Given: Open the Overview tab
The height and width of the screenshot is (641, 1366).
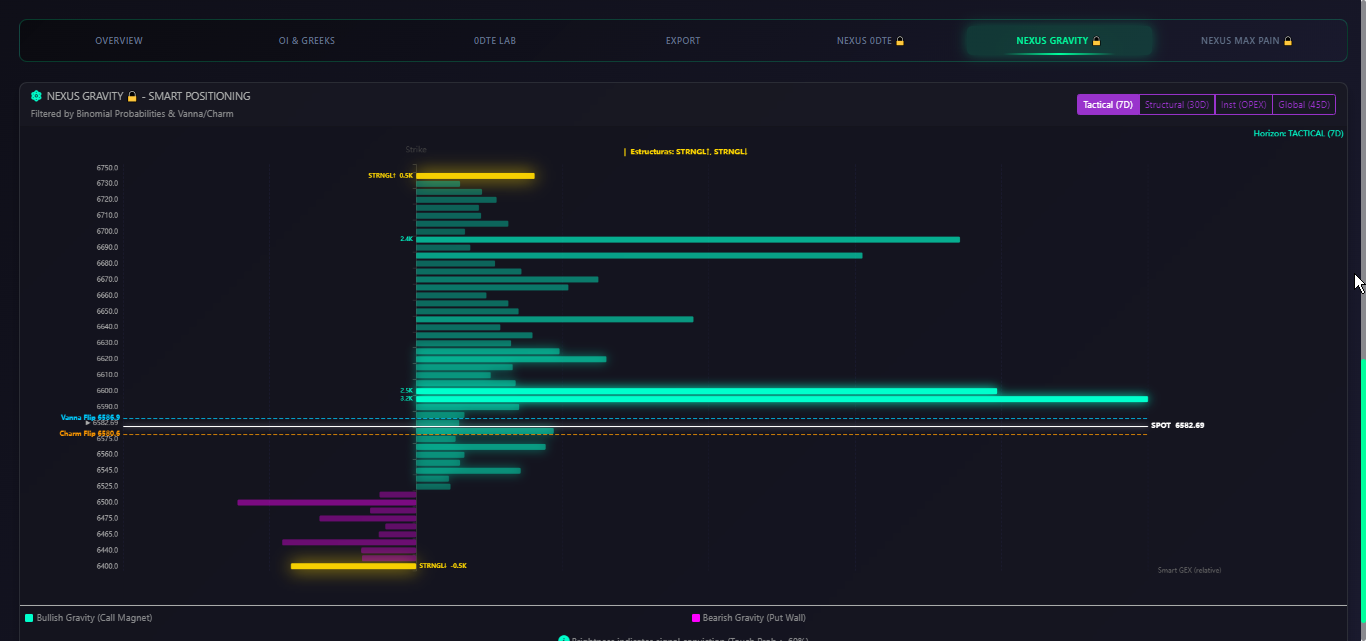Looking at the screenshot, I should tap(119, 41).
